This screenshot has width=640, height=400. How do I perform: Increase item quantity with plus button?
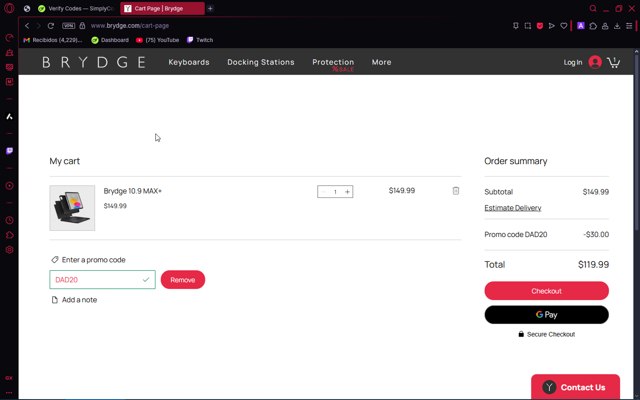pyautogui.click(x=347, y=192)
